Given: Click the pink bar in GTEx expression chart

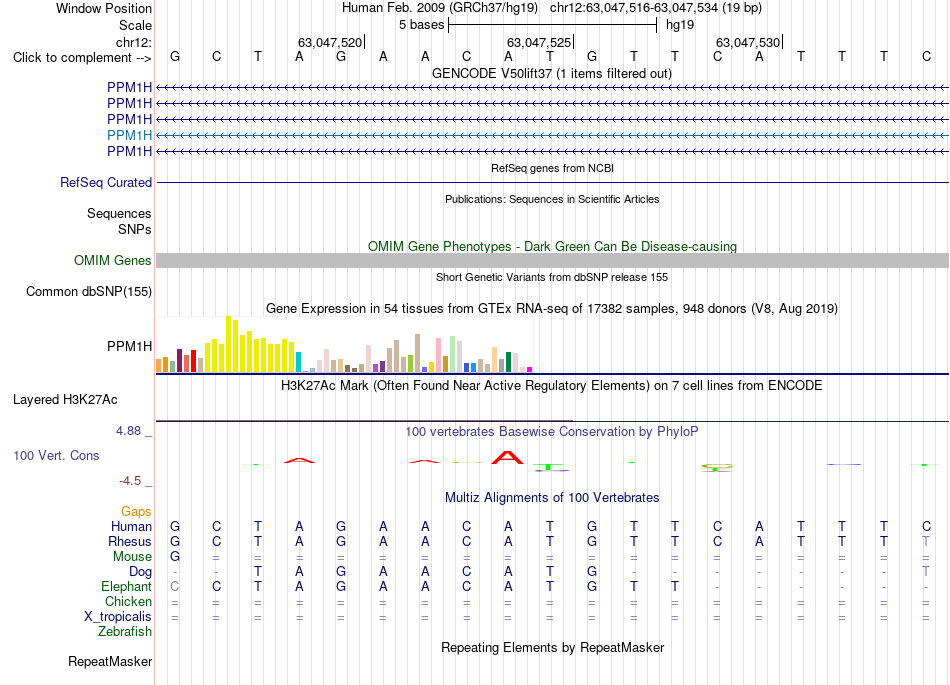Looking at the screenshot, I should pos(438,356).
